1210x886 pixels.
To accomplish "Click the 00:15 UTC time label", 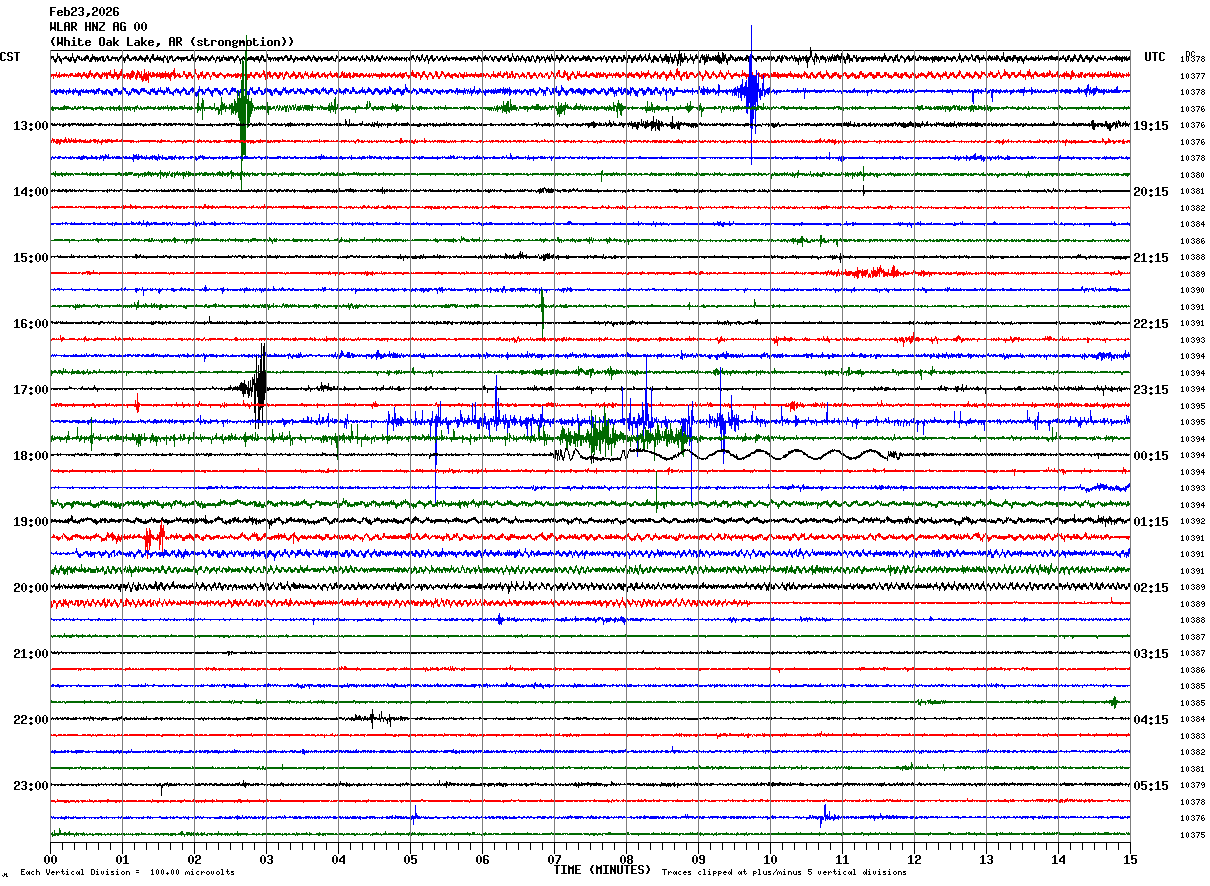I will pyautogui.click(x=1151, y=456).
